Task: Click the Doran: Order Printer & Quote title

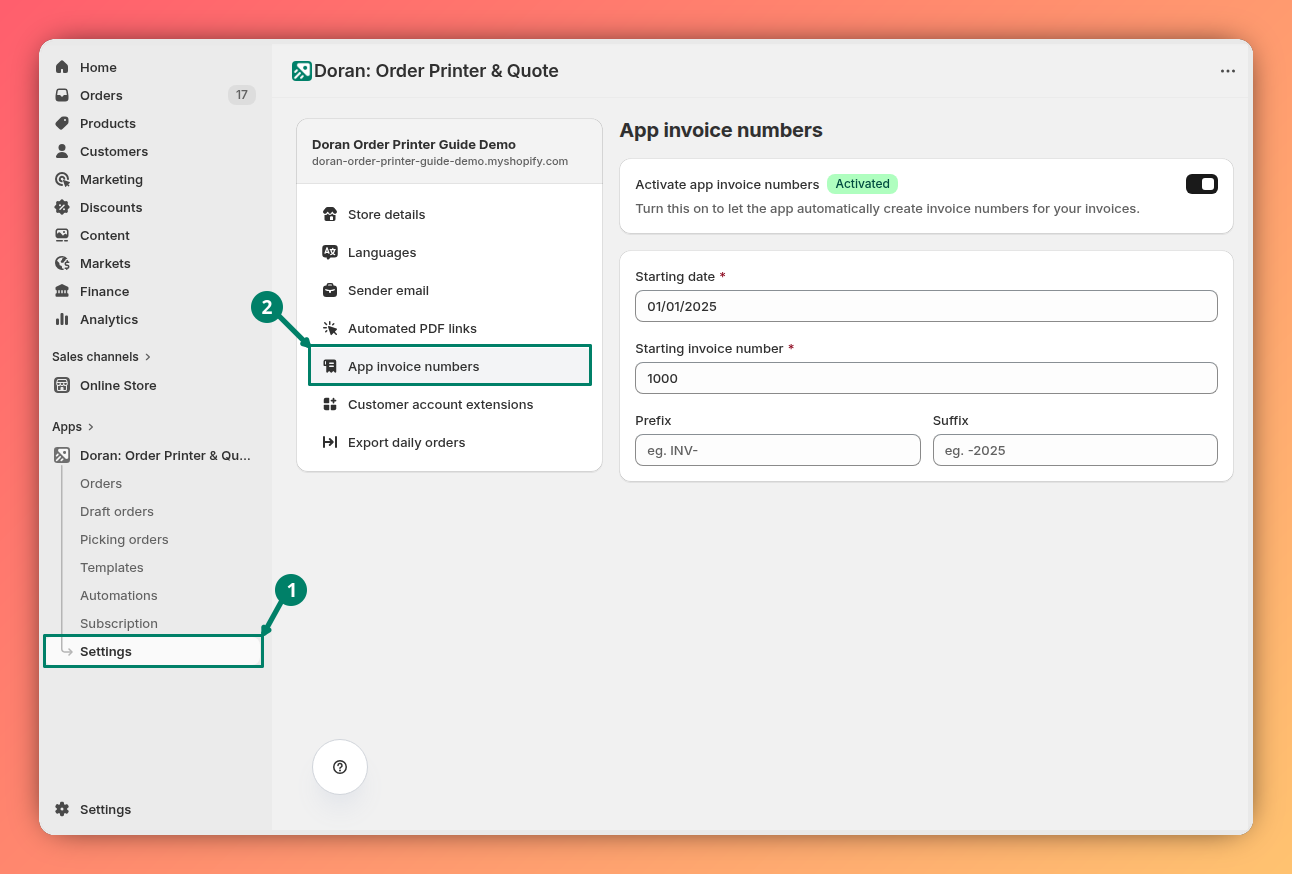Action: tap(436, 71)
